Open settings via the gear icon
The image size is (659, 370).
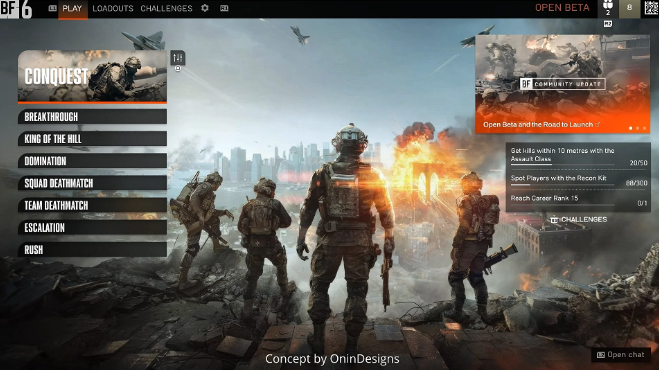205,8
